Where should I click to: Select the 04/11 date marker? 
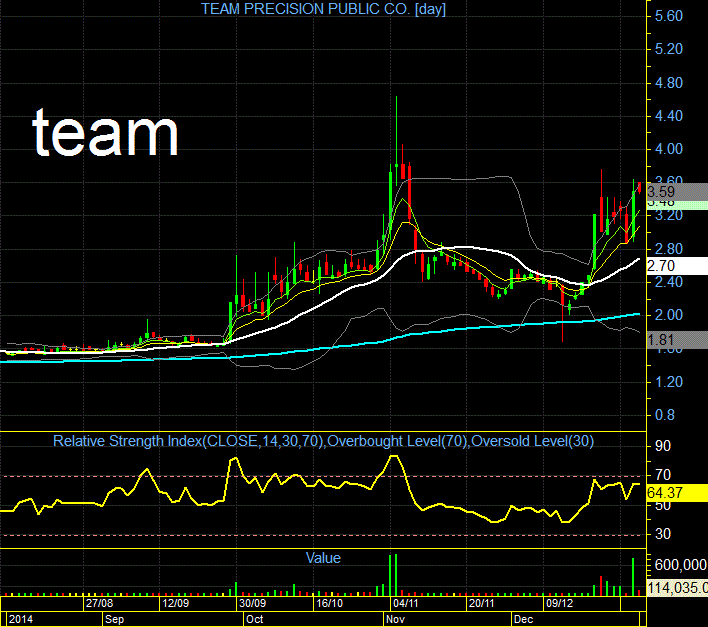tap(405, 603)
